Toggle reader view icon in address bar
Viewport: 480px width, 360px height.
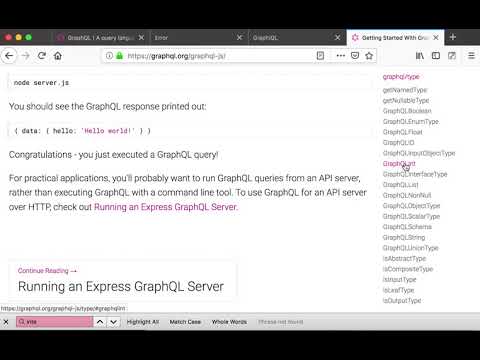point(320,56)
